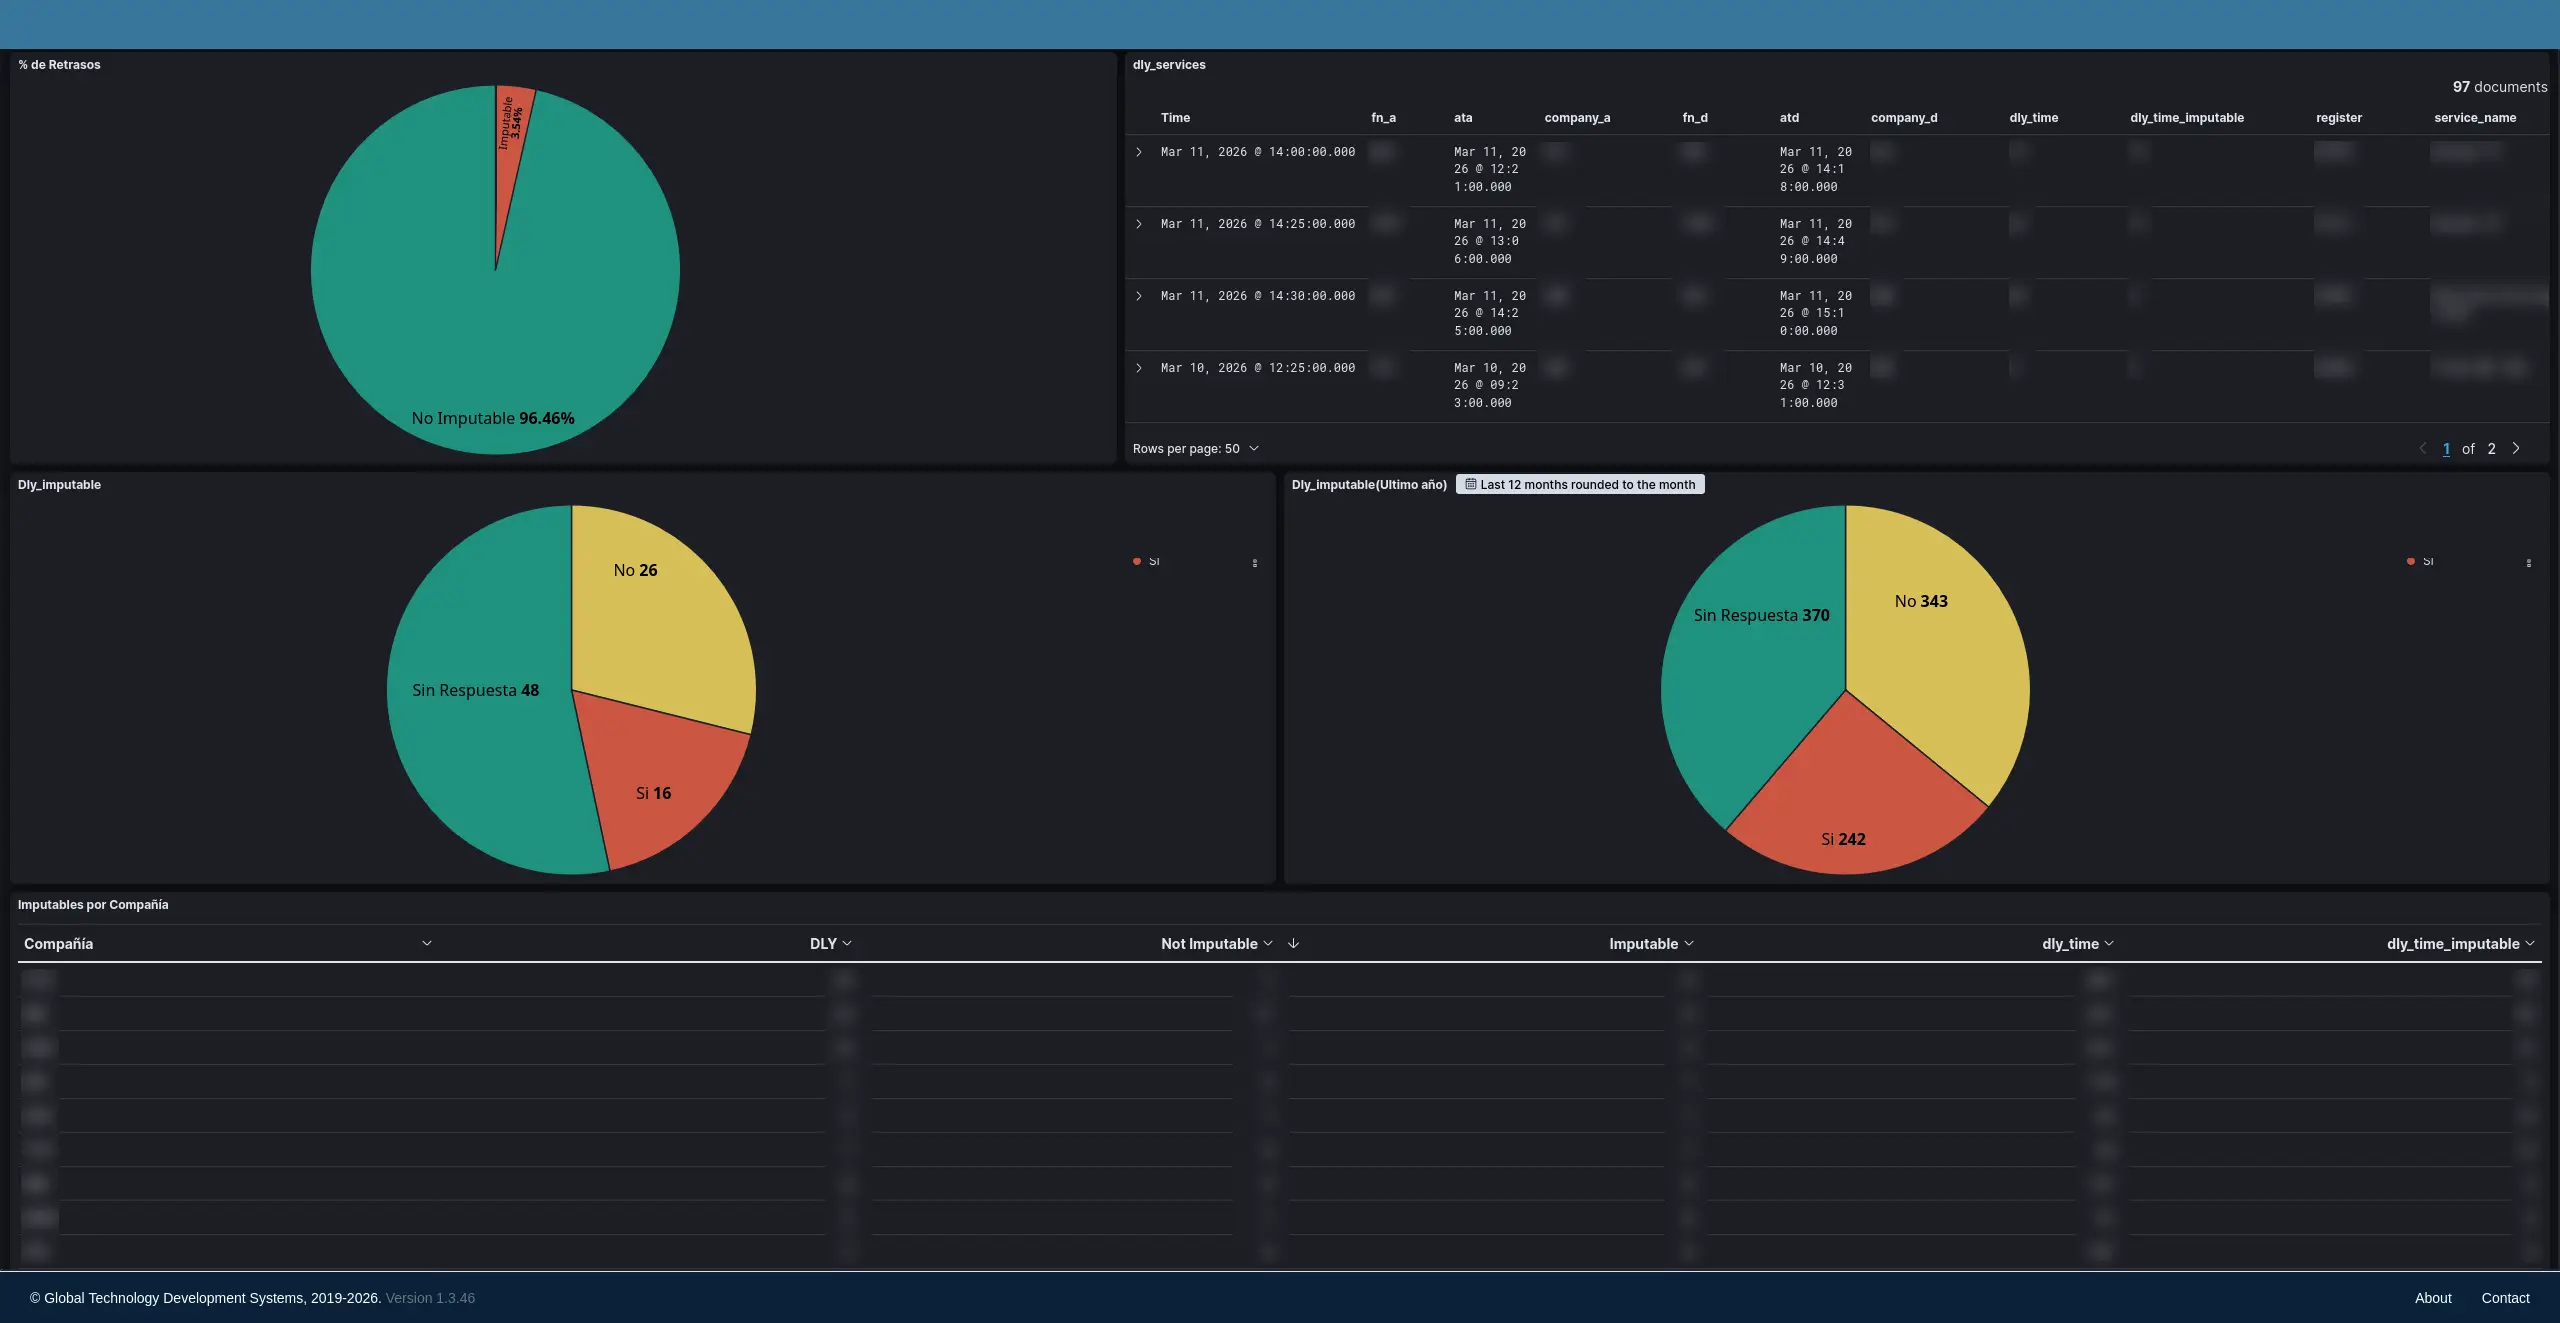Expand the 14:25:00 table row
Image resolution: width=2560 pixels, height=1323 pixels.
1138,224
